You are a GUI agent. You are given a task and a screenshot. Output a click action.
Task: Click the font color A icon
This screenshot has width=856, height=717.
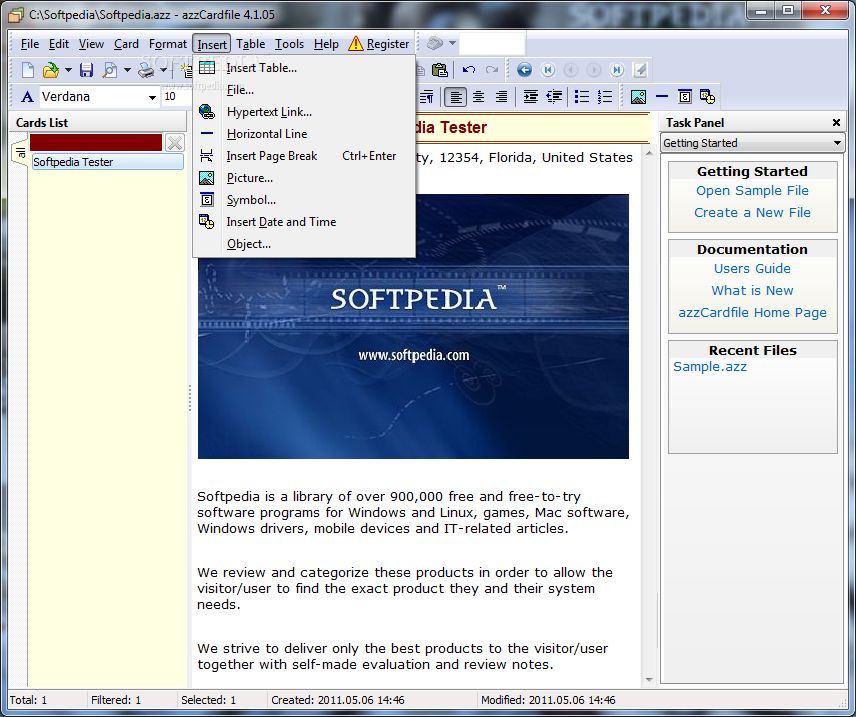(27, 97)
